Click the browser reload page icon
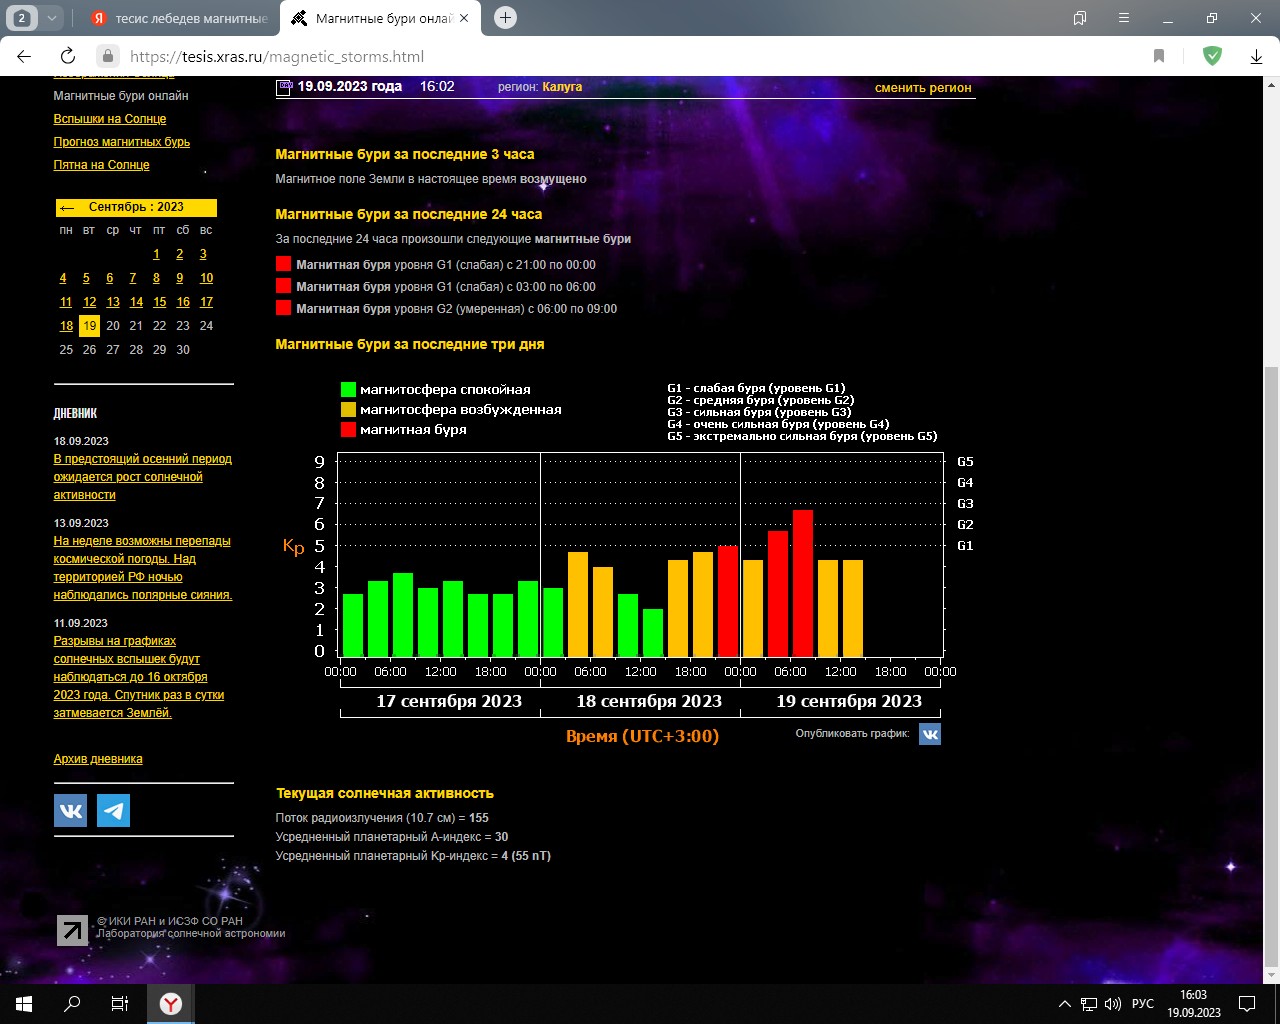The width and height of the screenshot is (1280, 1024). pos(68,56)
